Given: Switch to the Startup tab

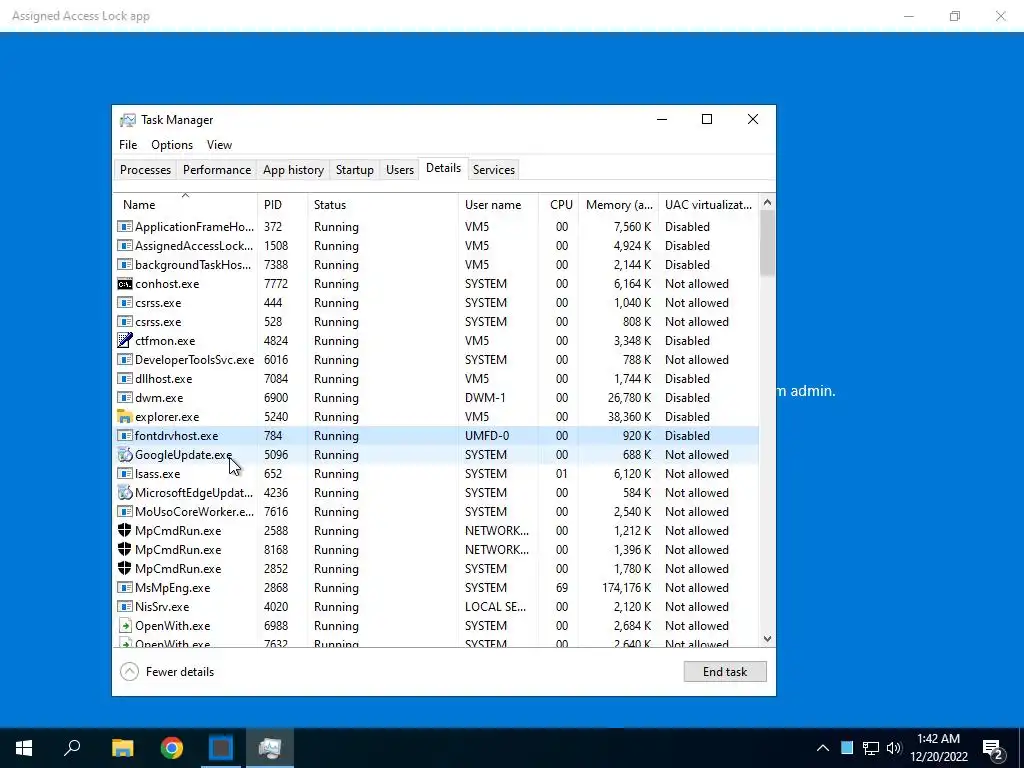Looking at the screenshot, I should [x=355, y=170].
